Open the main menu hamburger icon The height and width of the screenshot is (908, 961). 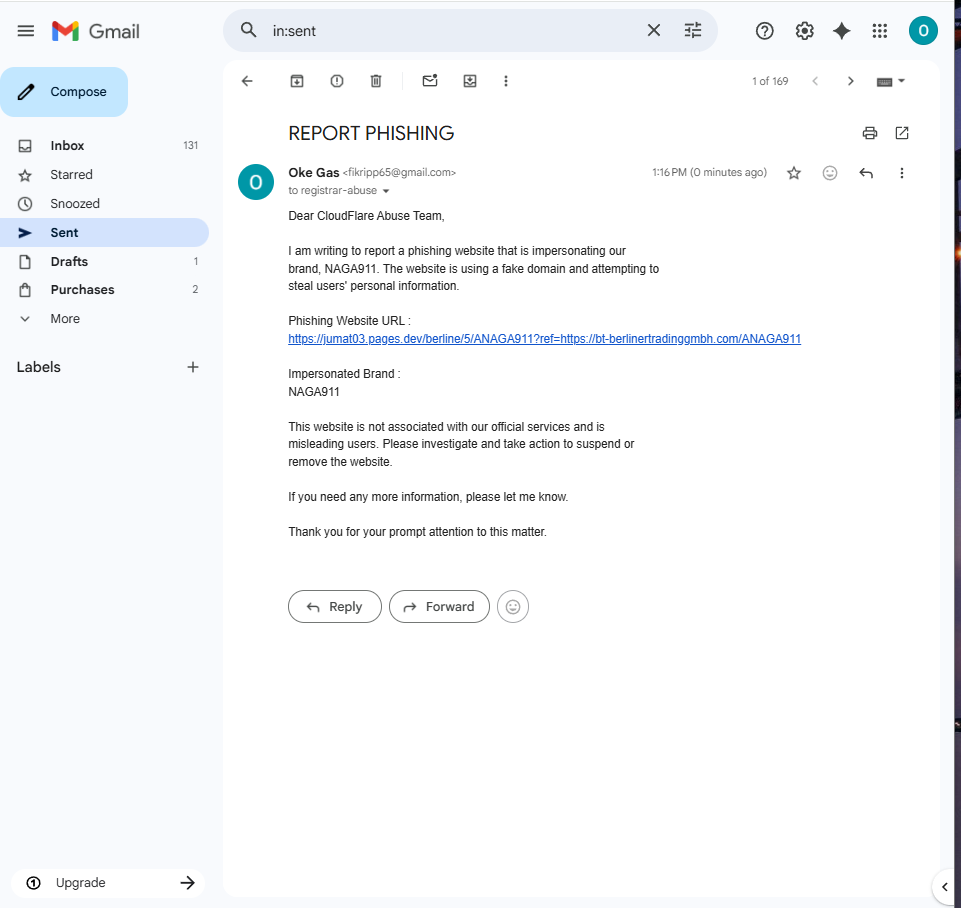point(26,31)
